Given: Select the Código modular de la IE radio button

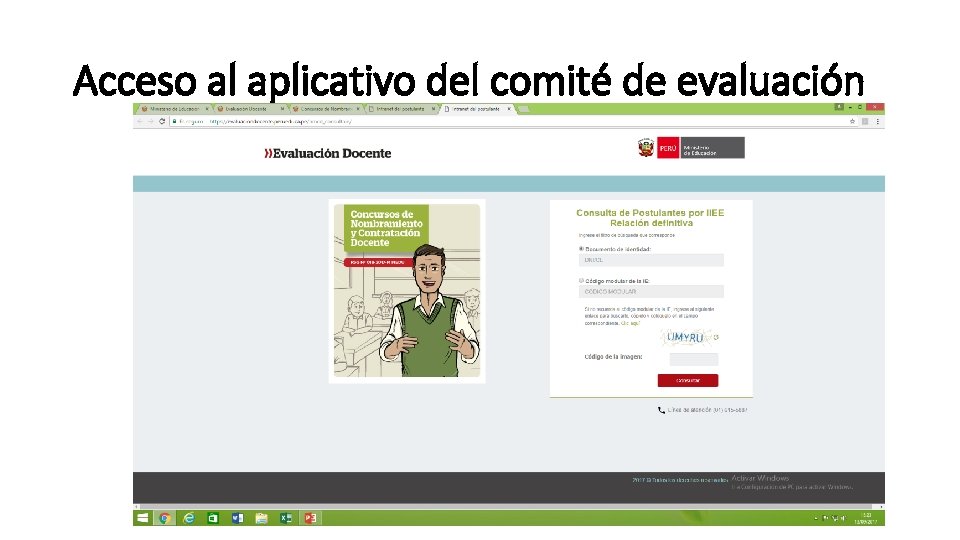Looking at the screenshot, I should click(581, 280).
